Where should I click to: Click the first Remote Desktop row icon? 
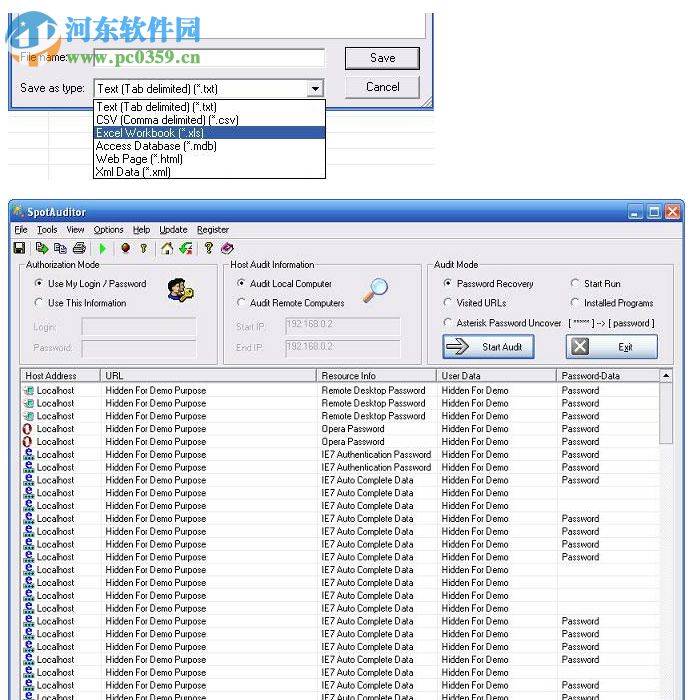coord(28,391)
